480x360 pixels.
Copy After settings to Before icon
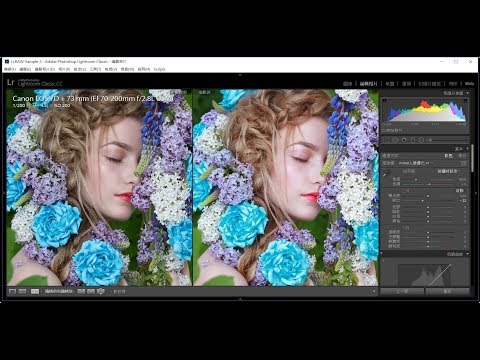pyautogui.click(x=91, y=291)
